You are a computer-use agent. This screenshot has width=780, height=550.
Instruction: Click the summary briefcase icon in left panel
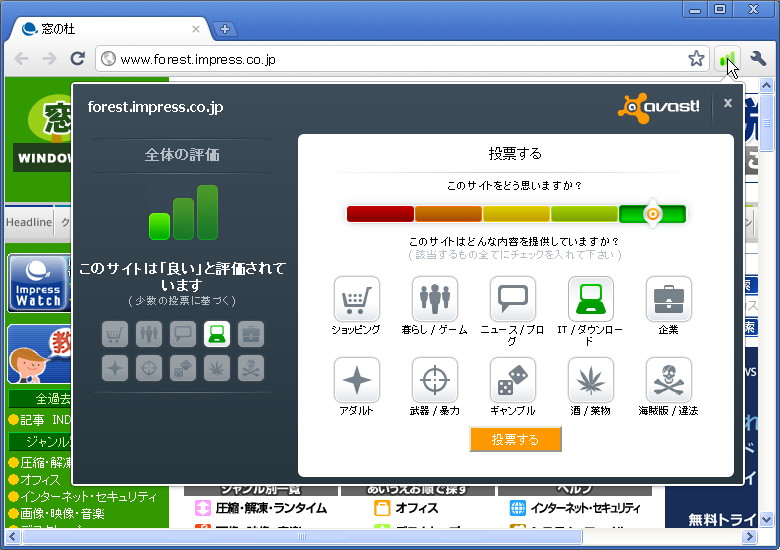pos(251,334)
